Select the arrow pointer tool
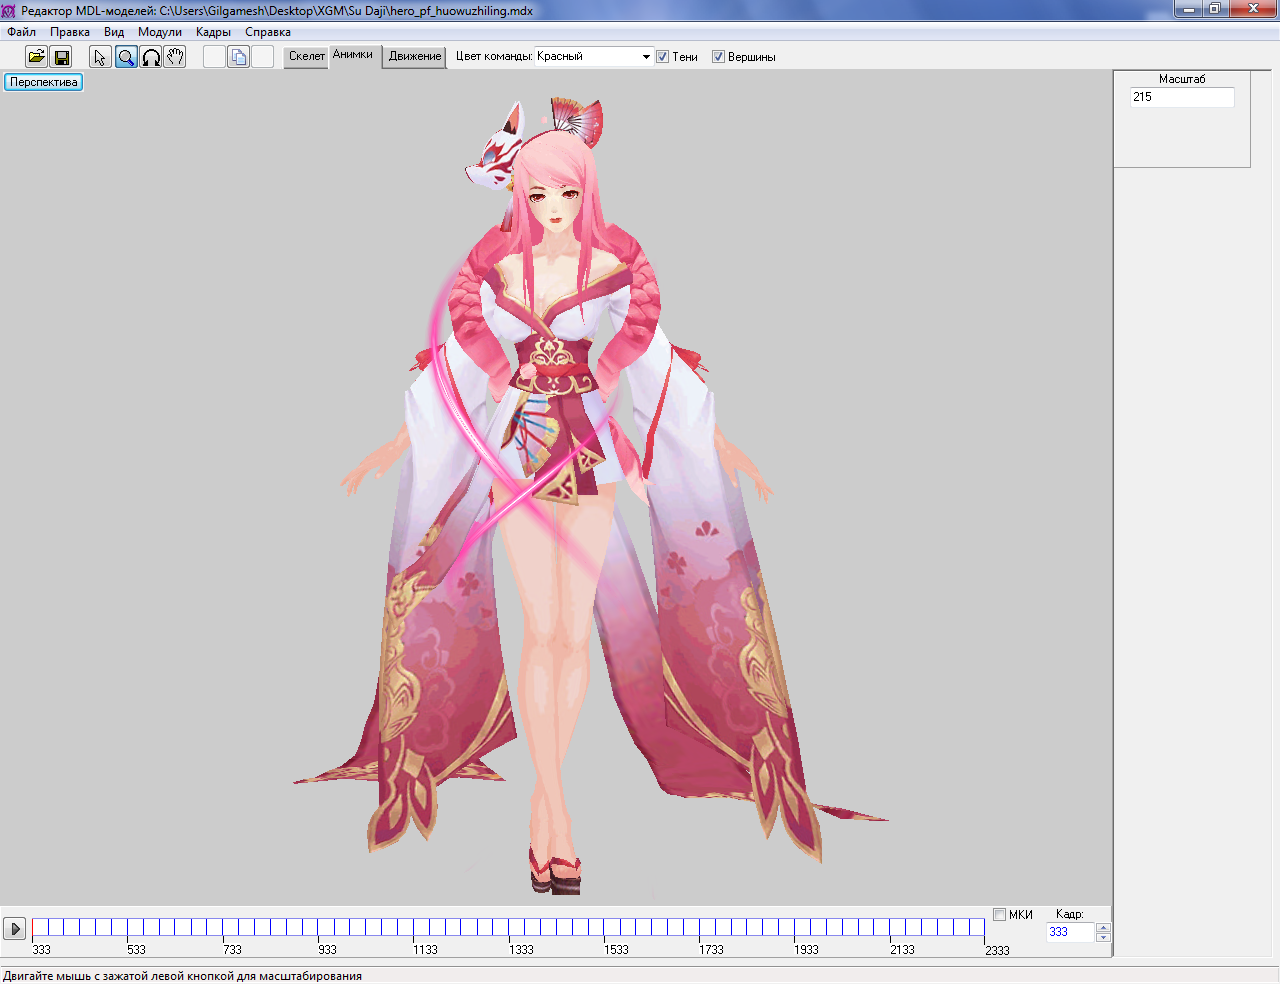Image resolution: width=1280 pixels, height=984 pixels. pos(100,57)
